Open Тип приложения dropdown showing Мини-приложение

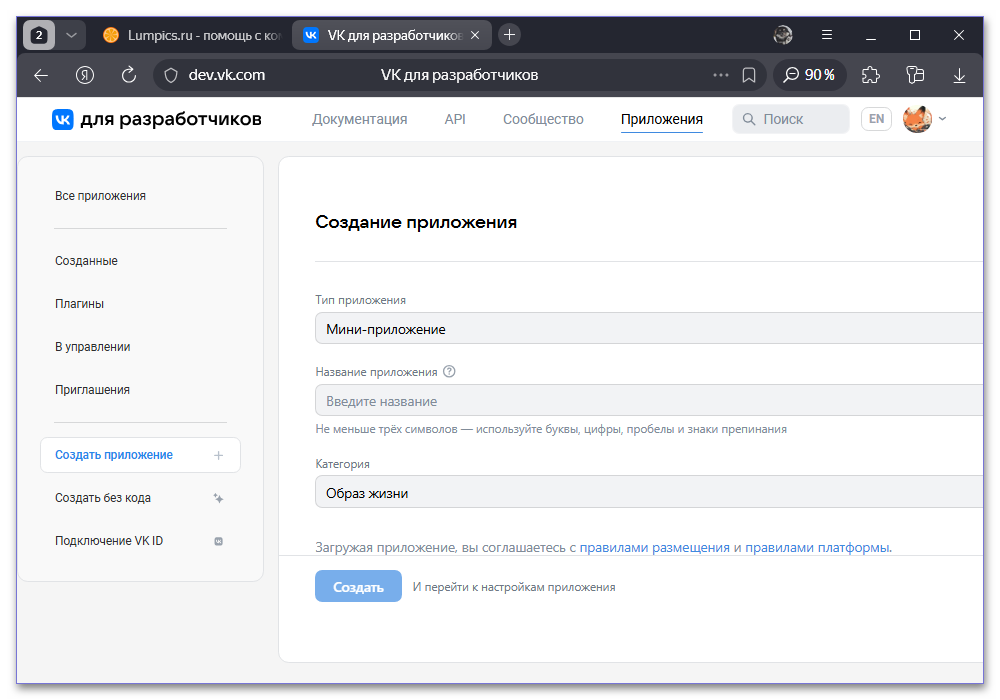click(x=649, y=328)
